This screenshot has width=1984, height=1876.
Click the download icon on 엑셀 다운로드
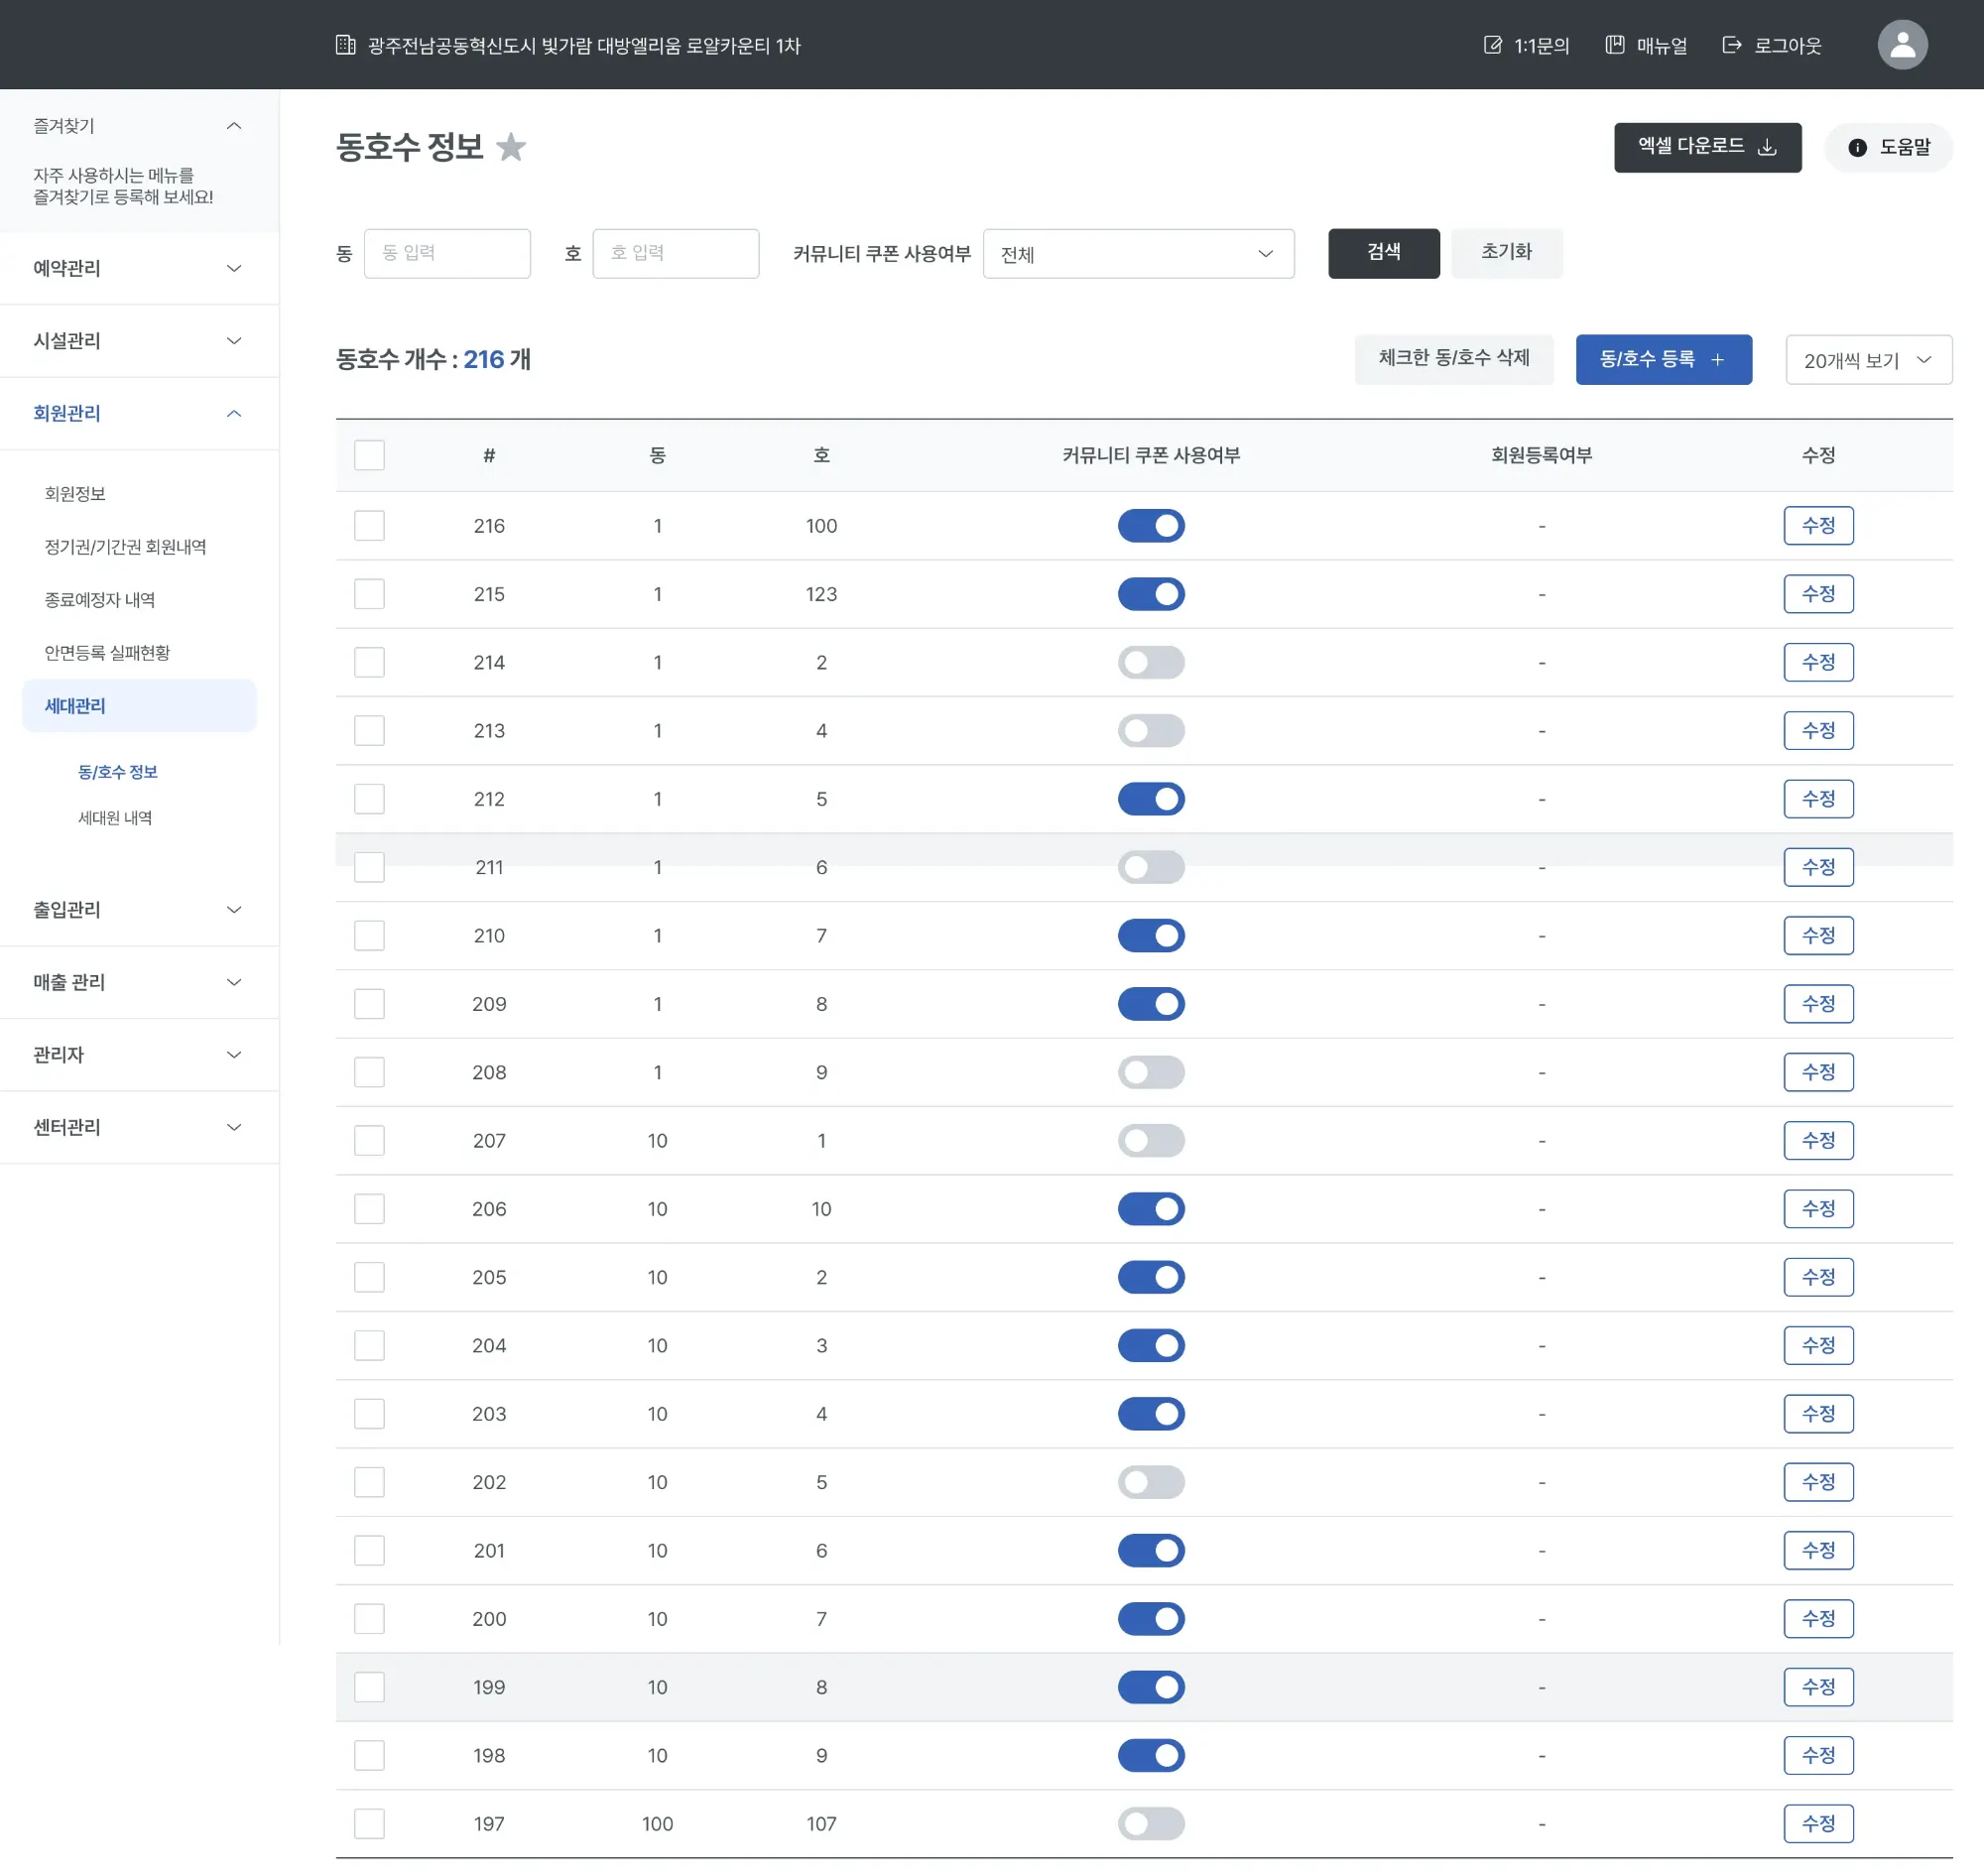pyautogui.click(x=1767, y=148)
